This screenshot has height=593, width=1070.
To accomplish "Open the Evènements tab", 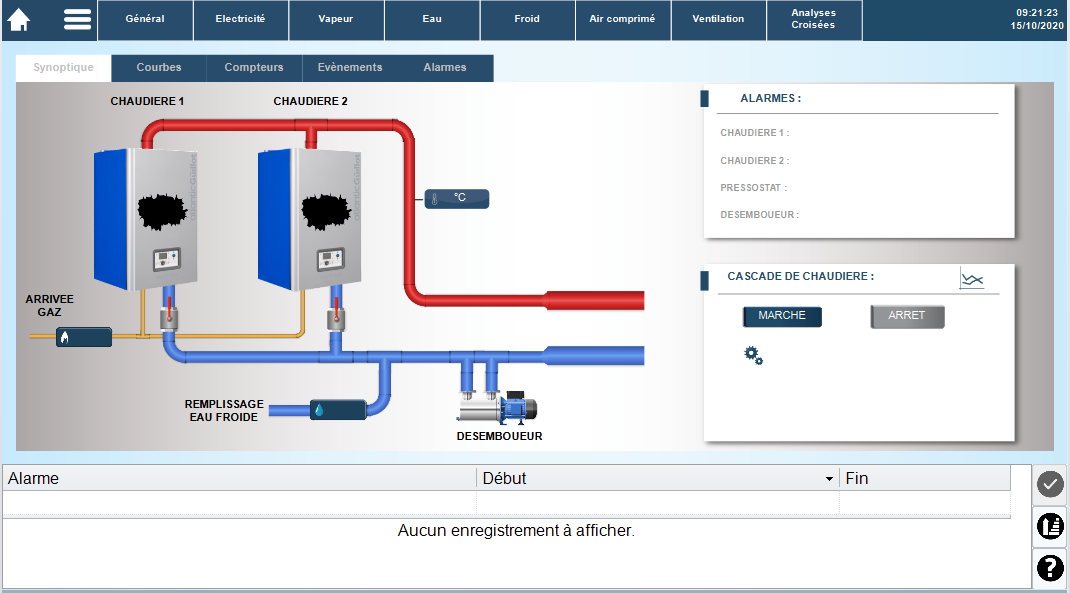I will 350,68.
